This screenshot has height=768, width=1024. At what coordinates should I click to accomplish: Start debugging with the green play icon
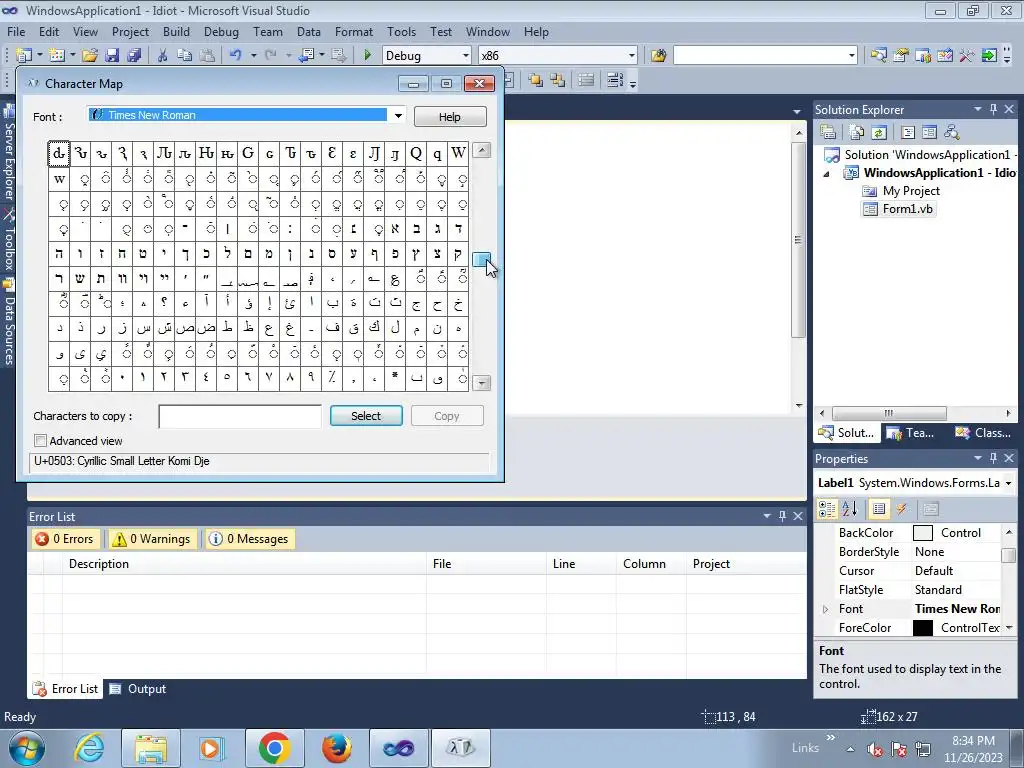point(367,56)
